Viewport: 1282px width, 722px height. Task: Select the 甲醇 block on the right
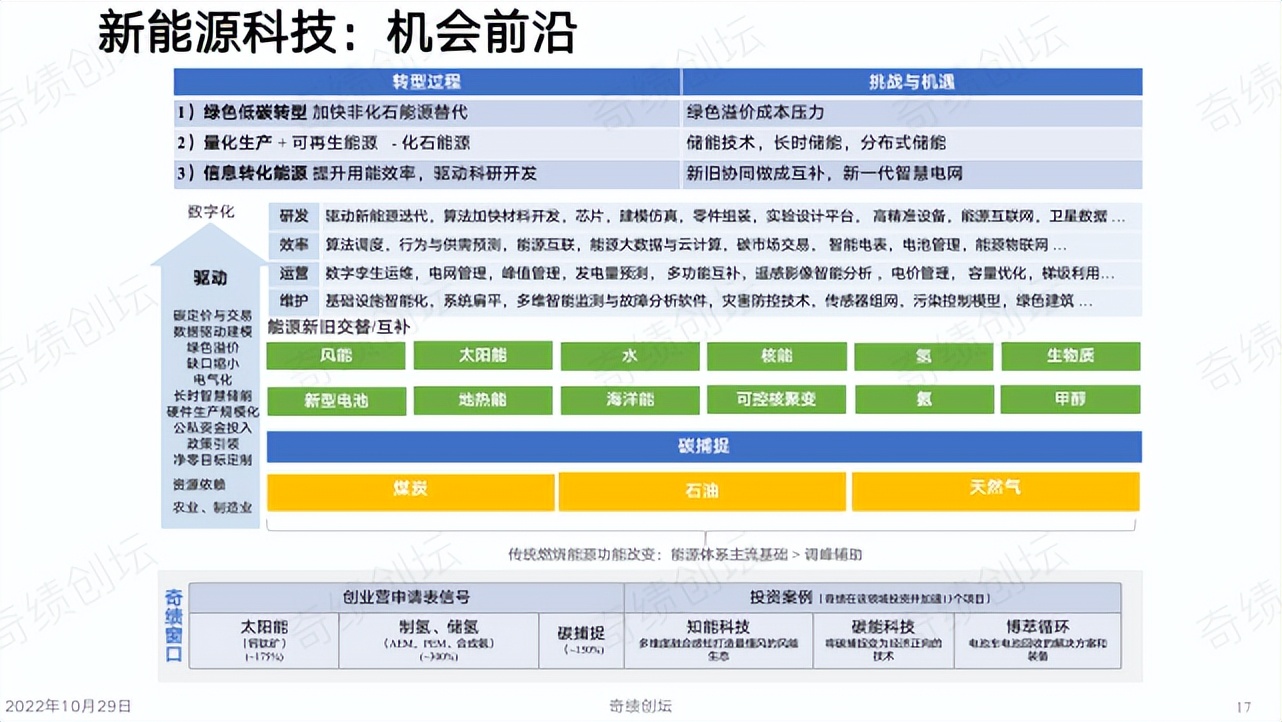coord(1067,400)
